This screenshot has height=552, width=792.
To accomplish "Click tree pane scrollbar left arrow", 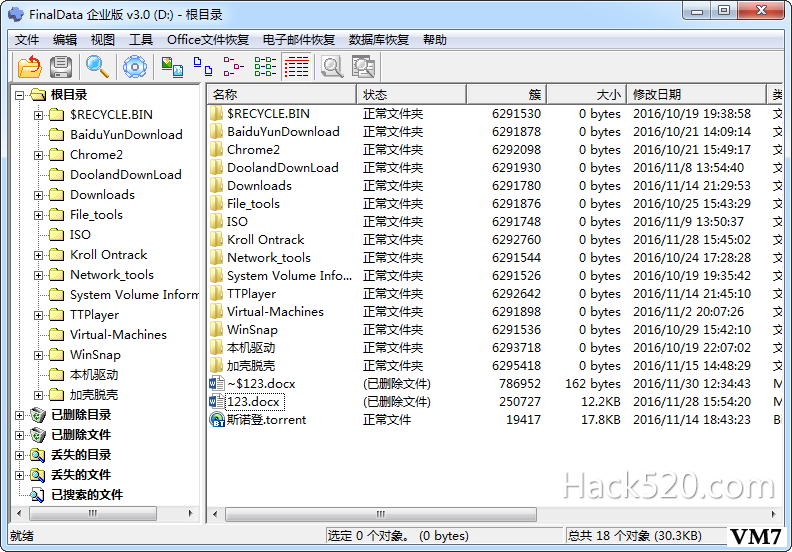I will point(19,514).
